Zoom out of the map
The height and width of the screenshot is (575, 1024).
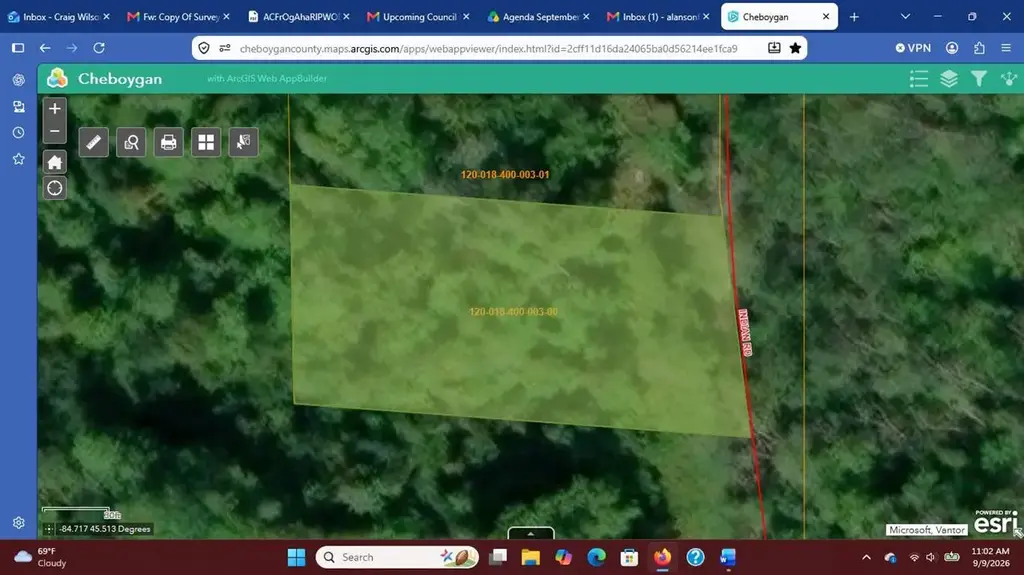click(55, 131)
